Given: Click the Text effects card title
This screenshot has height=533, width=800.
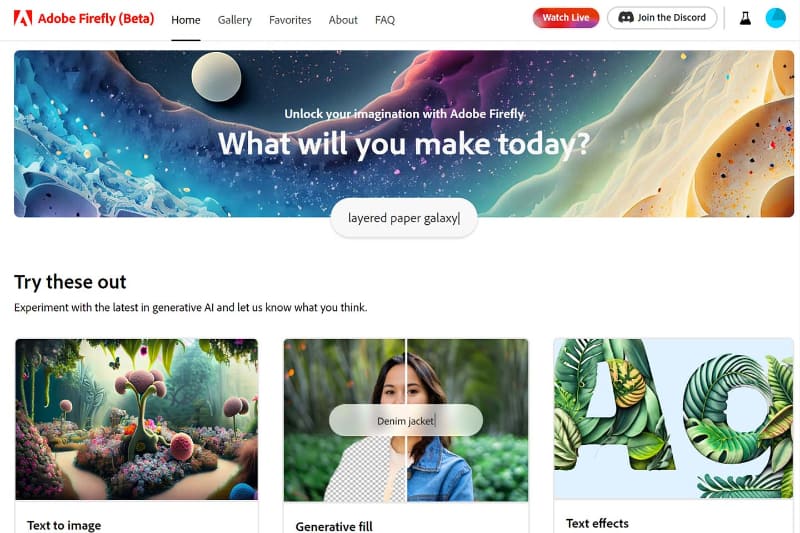Looking at the screenshot, I should [x=597, y=523].
